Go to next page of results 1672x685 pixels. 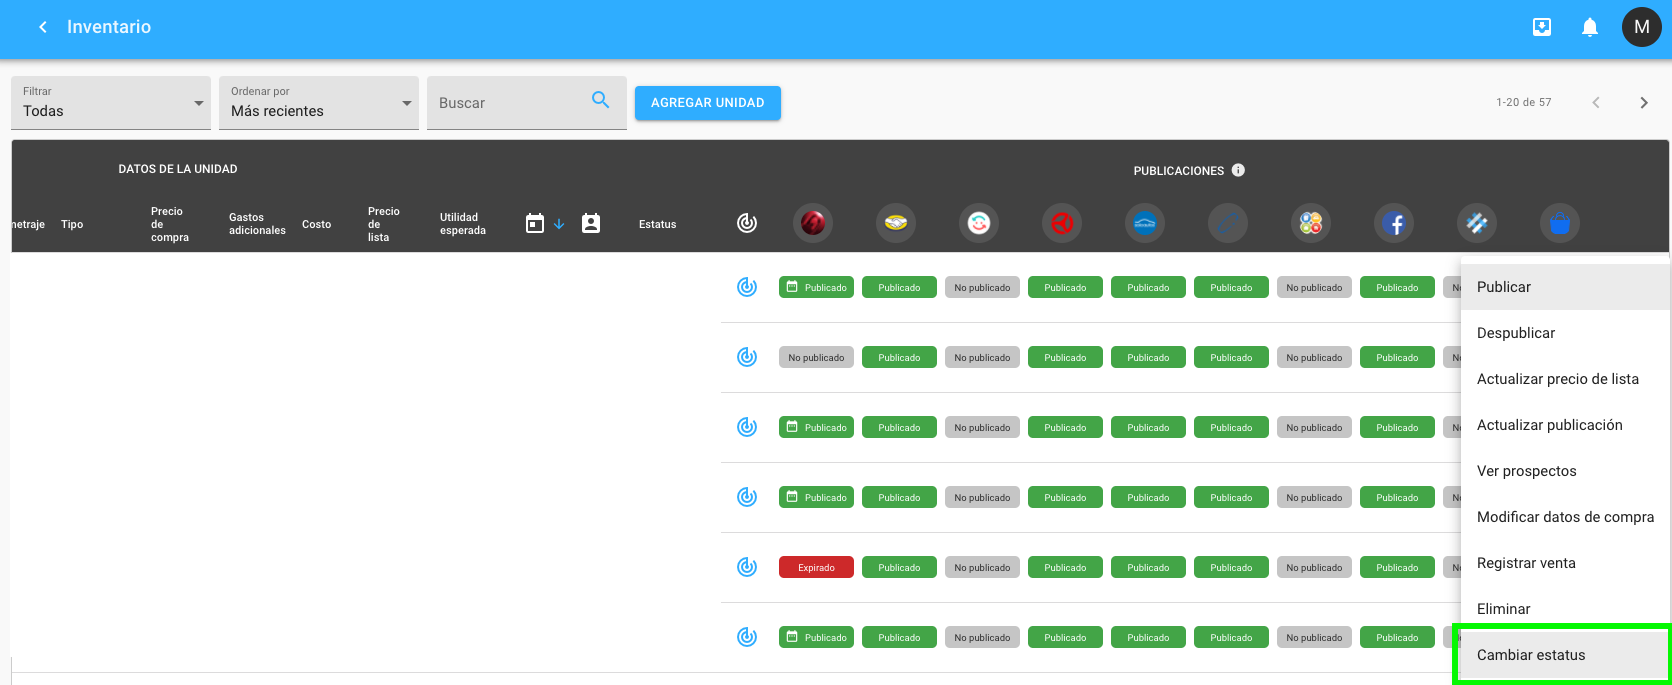(1644, 103)
